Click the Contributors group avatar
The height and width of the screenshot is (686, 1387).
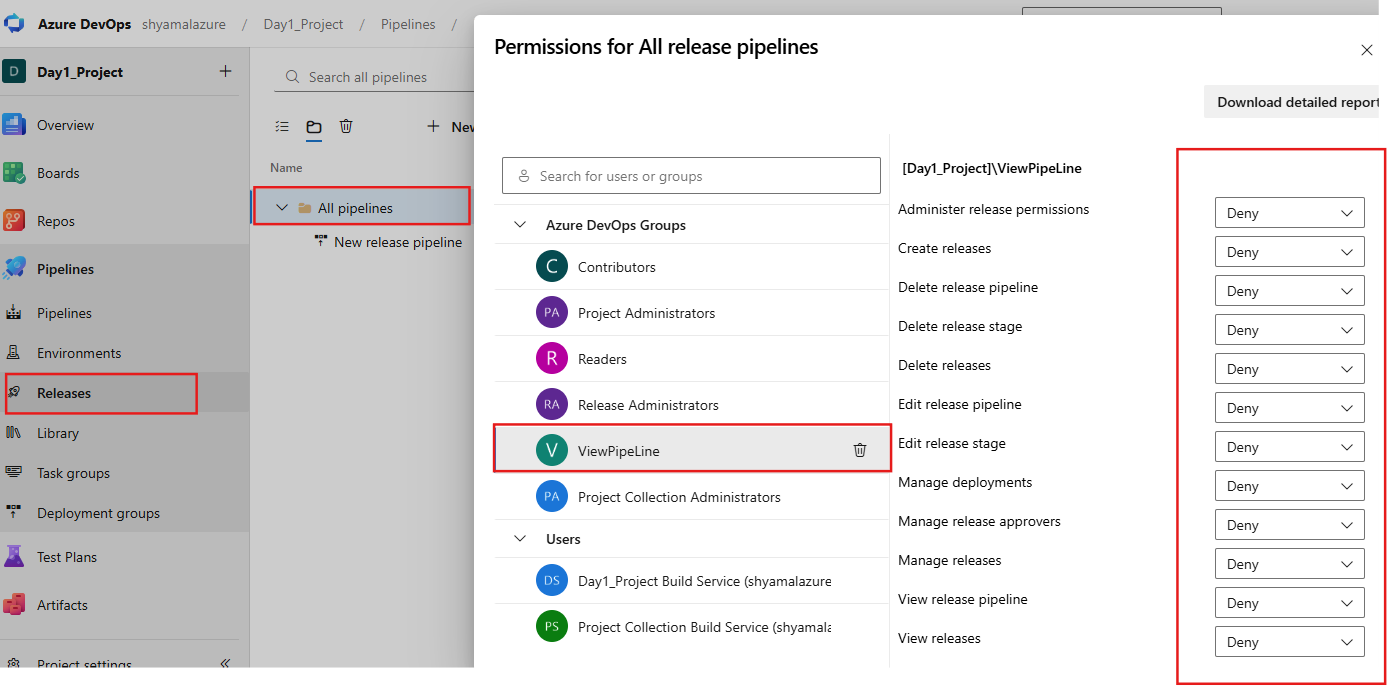[x=552, y=267]
